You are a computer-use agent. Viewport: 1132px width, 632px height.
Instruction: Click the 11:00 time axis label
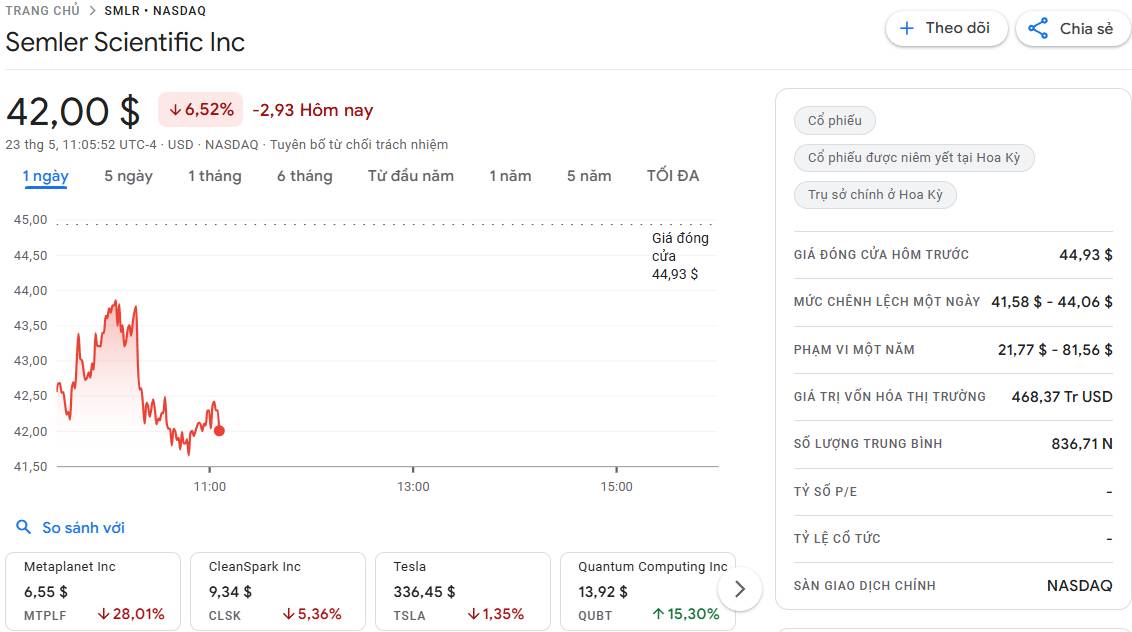click(x=209, y=487)
